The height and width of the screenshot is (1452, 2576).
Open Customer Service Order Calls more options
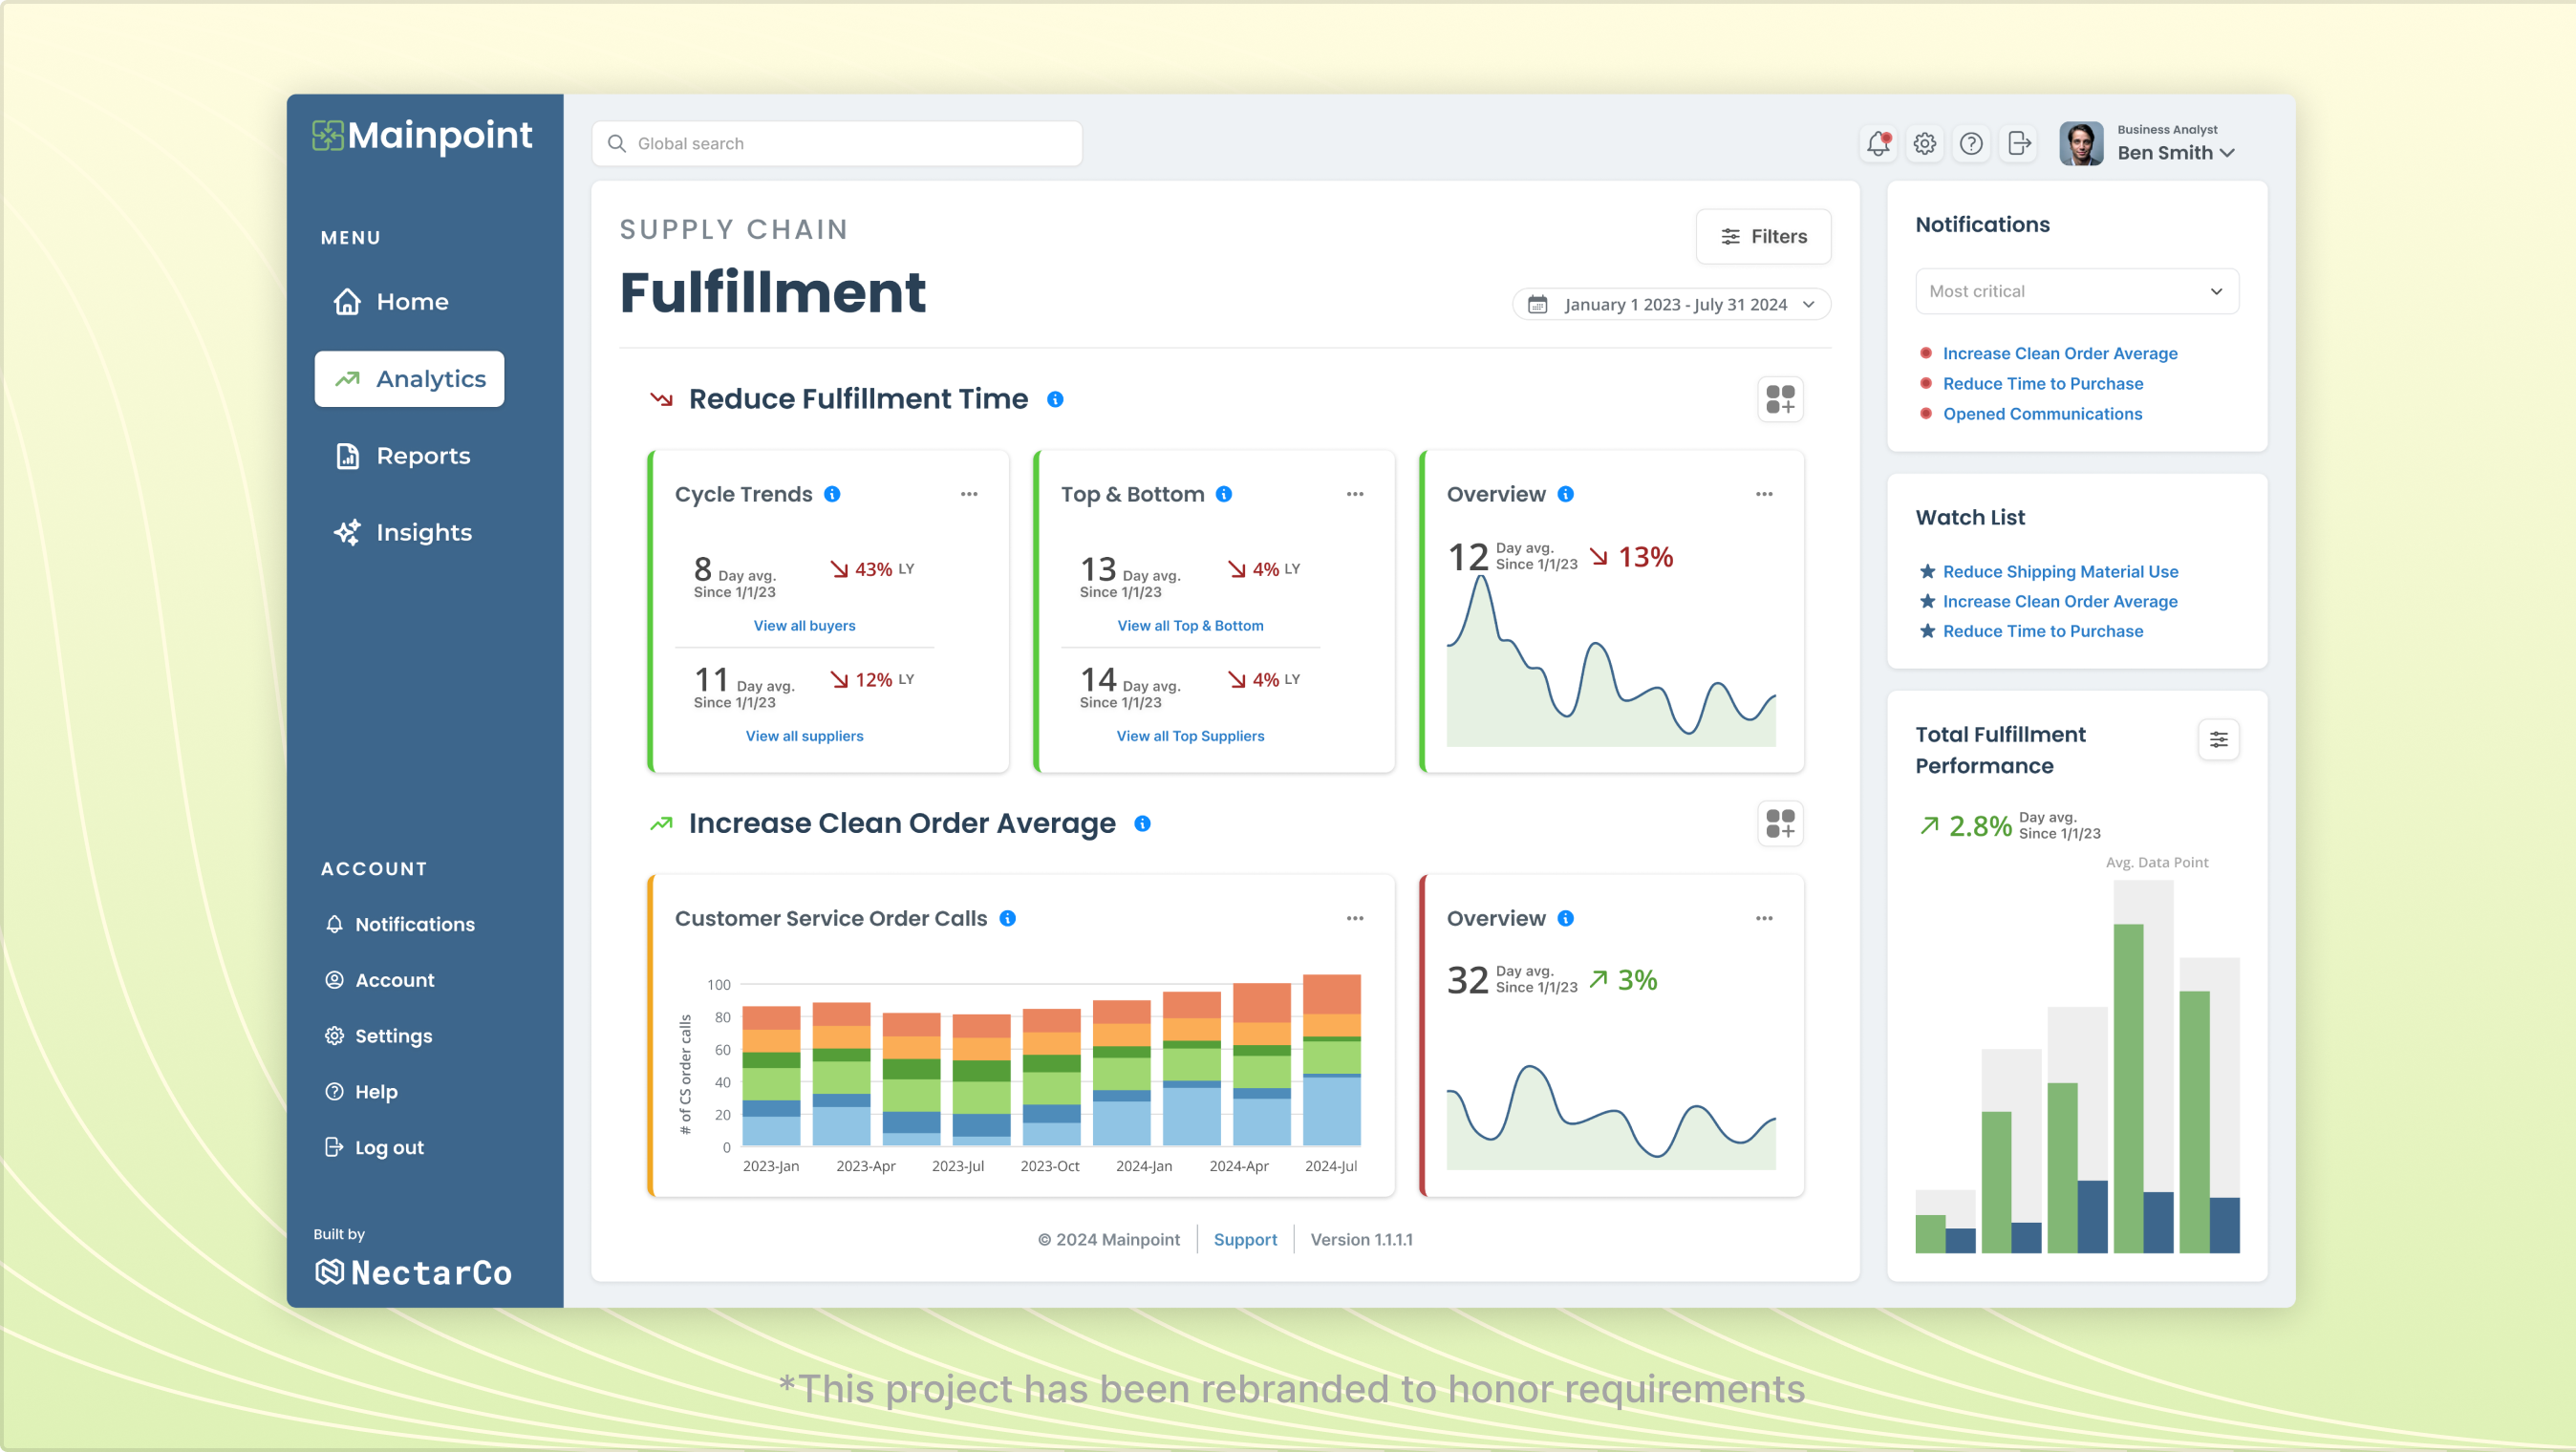click(1355, 918)
